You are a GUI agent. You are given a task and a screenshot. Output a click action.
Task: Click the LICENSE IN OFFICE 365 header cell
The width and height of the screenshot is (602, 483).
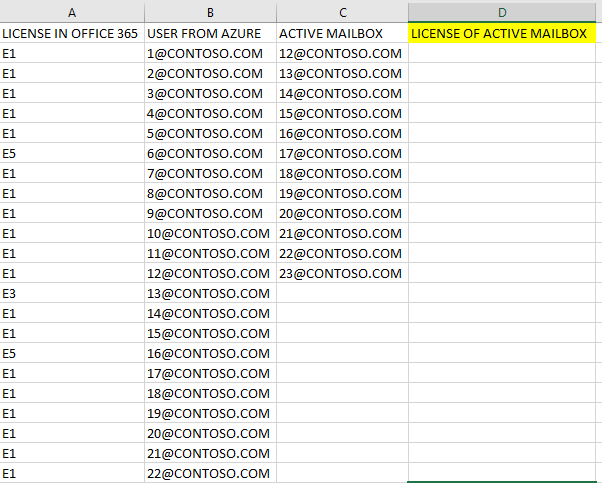[x=72, y=33]
